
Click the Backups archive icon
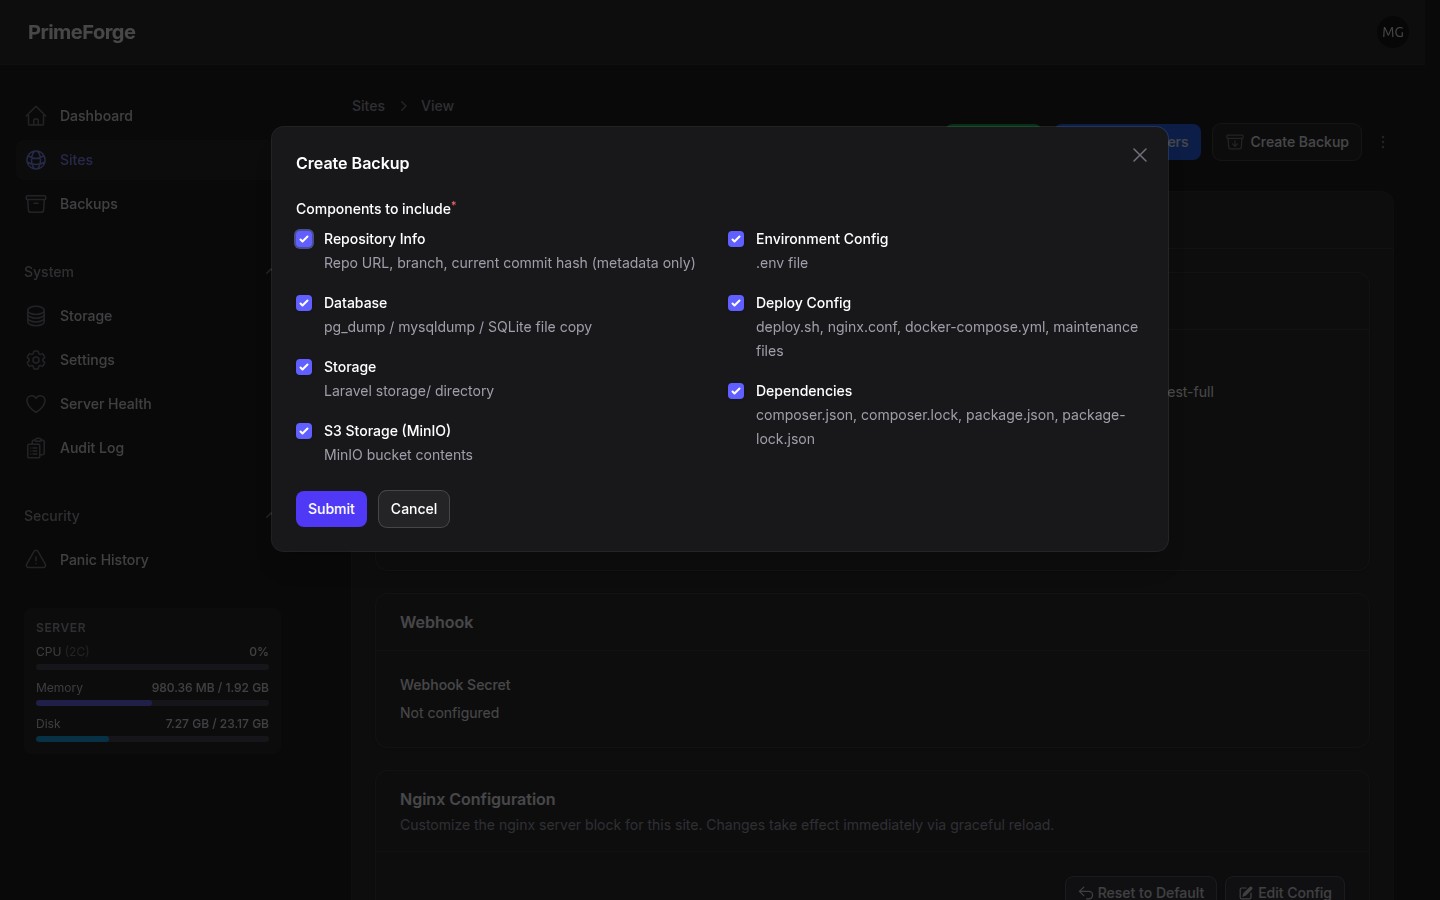[36, 204]
